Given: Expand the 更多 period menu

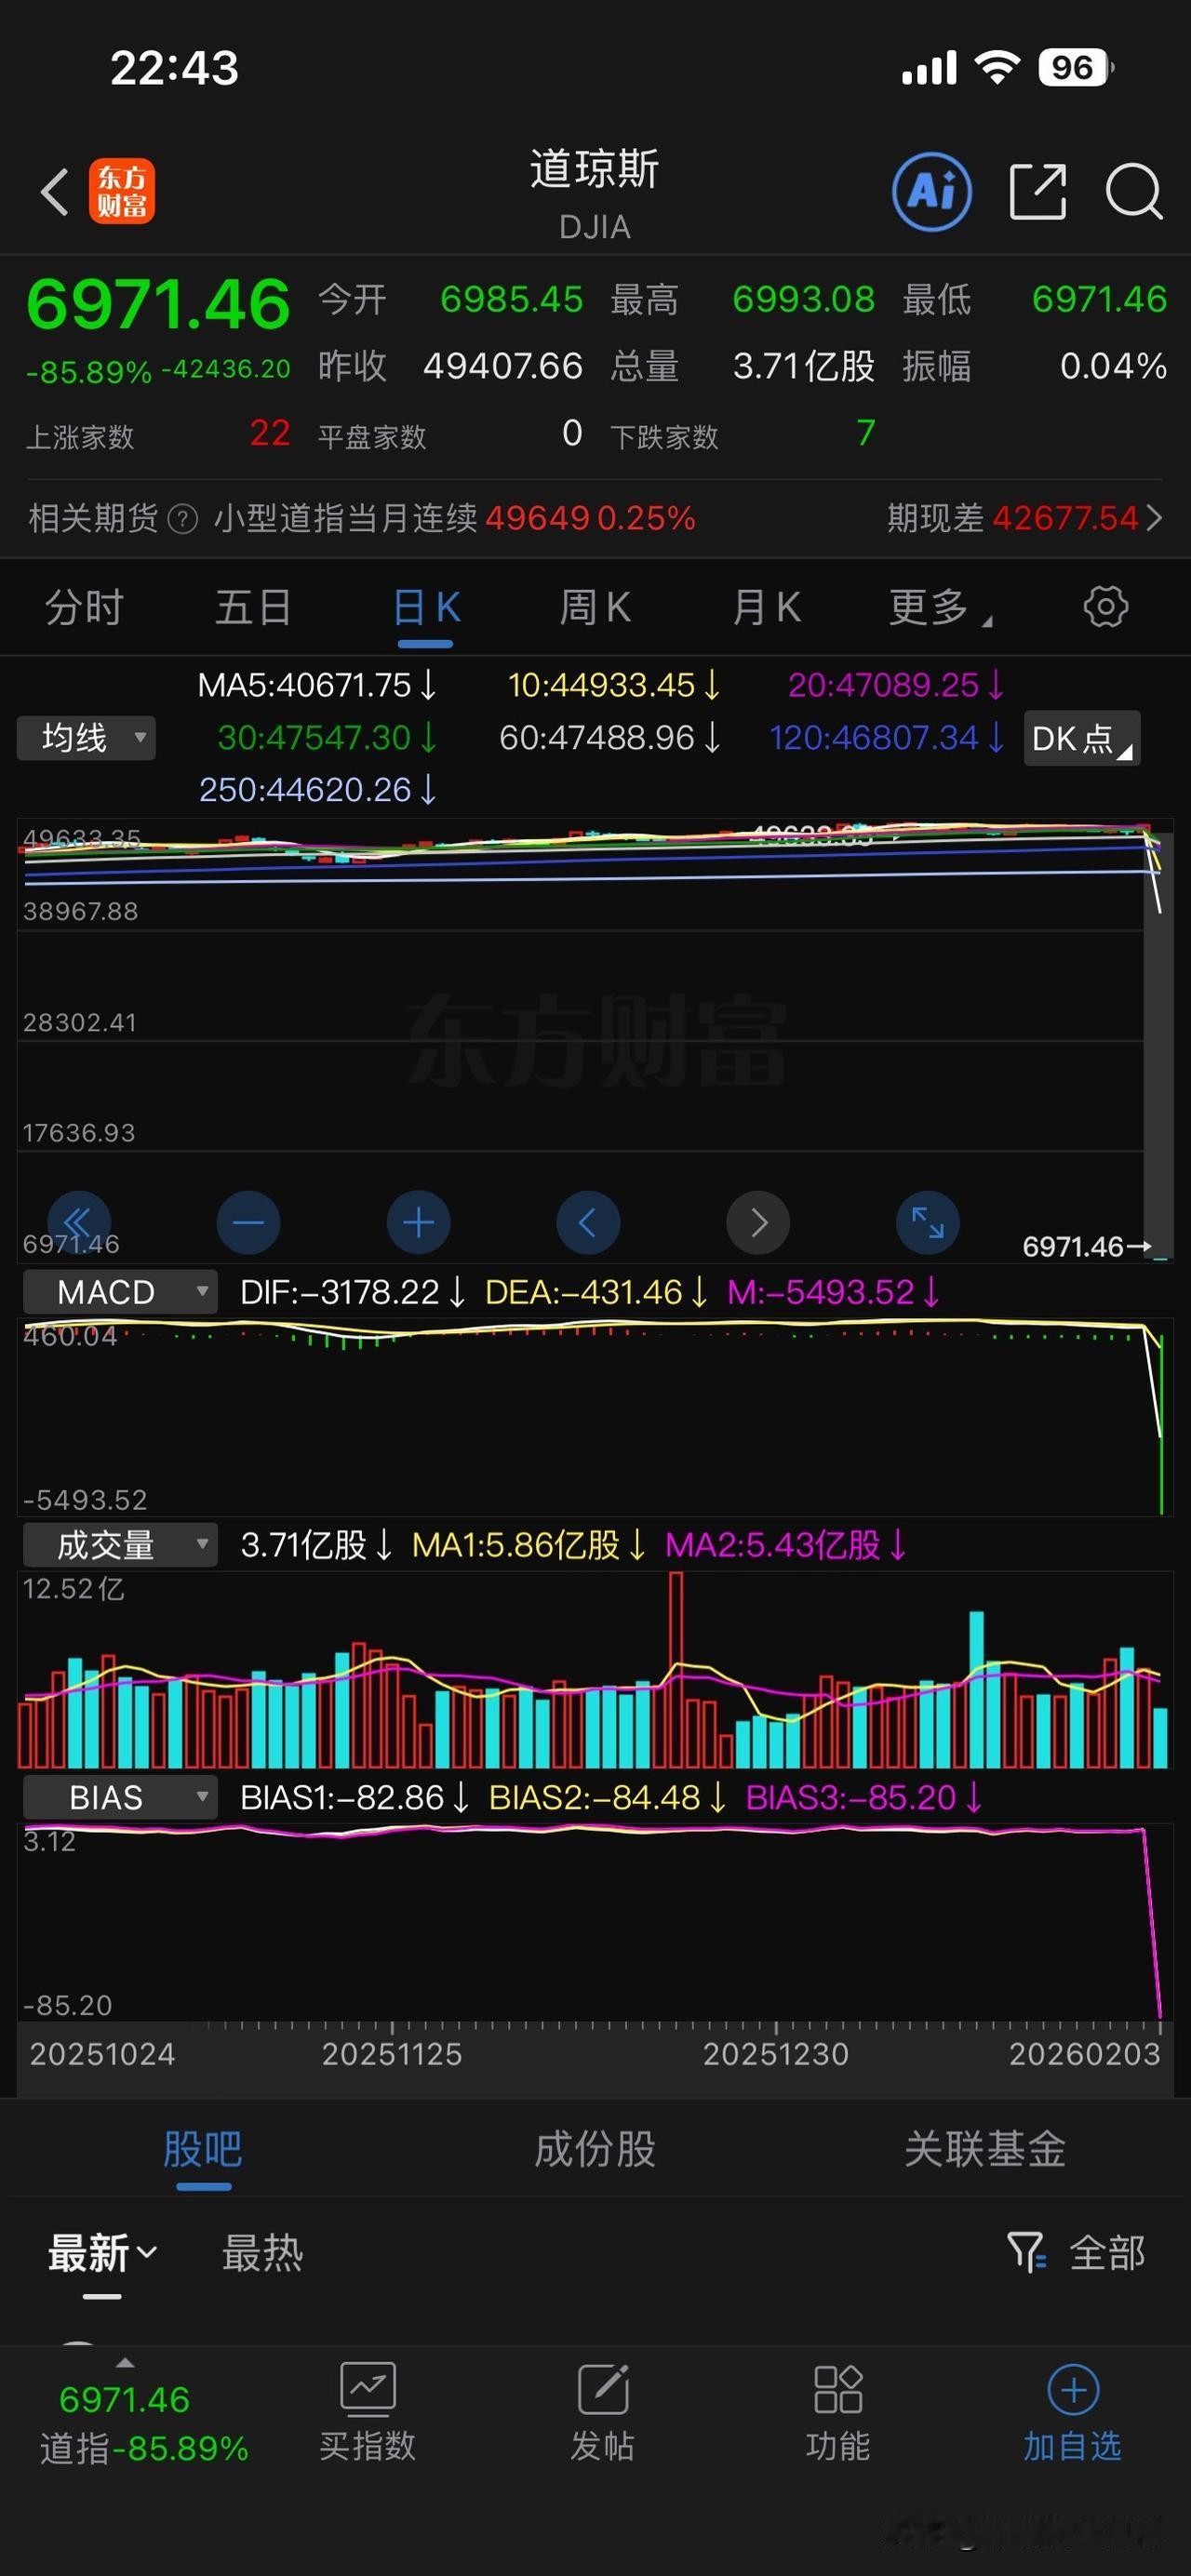Looking at the screenshot, I should pyautogui.click(x=940, y=607).
